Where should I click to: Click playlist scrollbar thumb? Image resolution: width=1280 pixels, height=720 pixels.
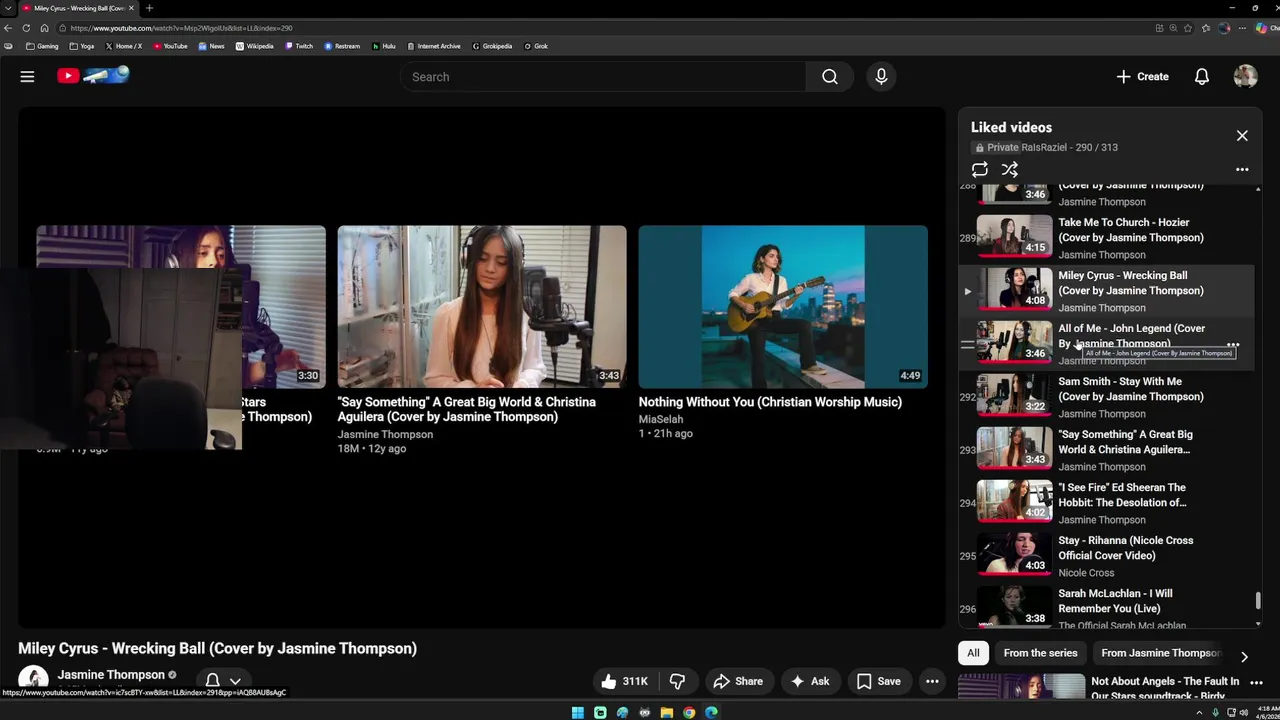coord(1258,599)
